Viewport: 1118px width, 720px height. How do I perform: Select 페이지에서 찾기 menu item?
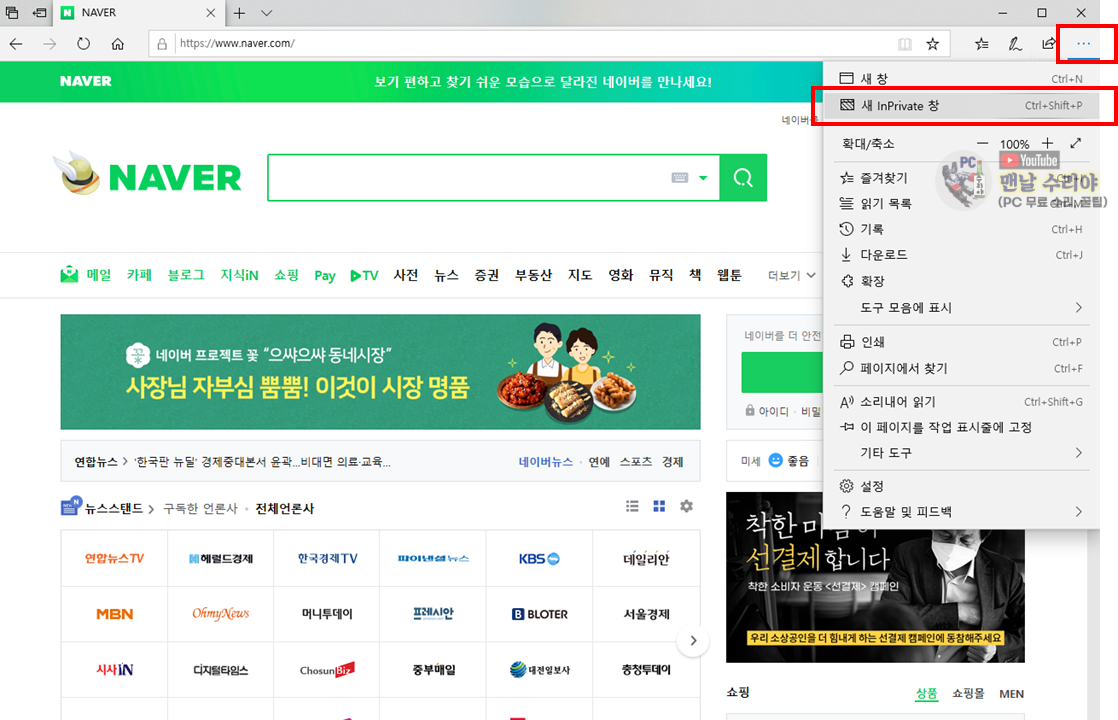(x=961, y=369)
